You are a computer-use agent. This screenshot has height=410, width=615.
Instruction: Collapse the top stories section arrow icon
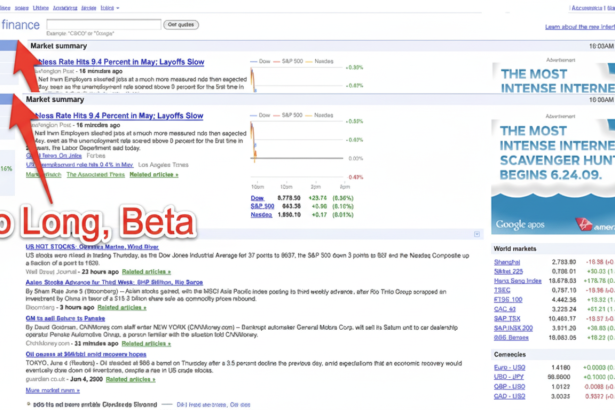[x=477, y=234]
